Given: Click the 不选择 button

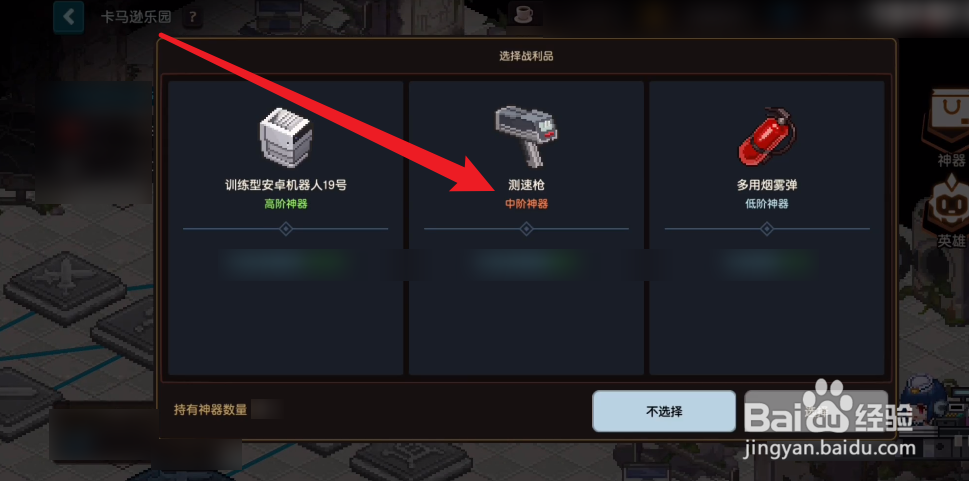Looking at the screenshot, I should coord(664,411).
